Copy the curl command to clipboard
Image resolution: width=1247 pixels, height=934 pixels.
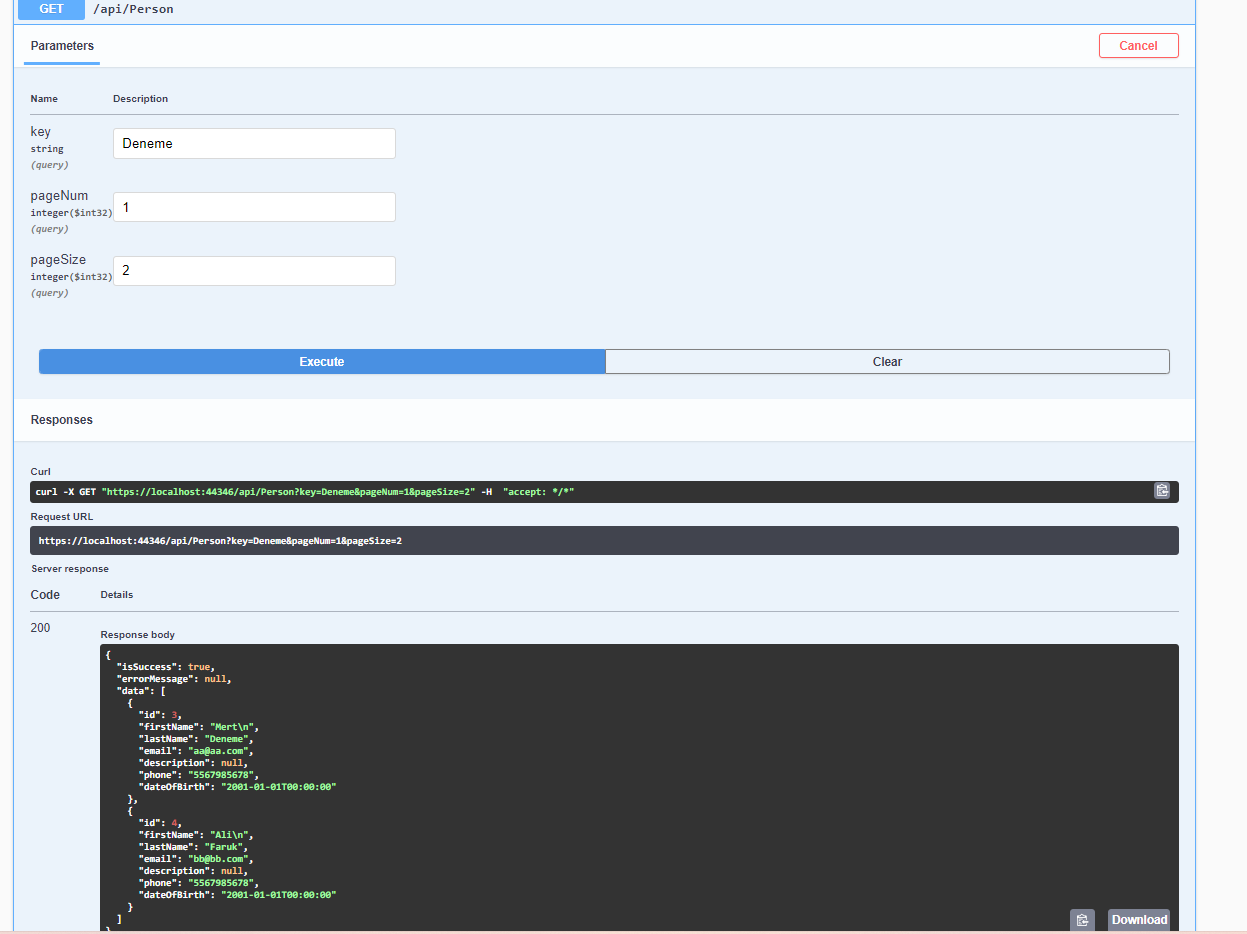tap(1162, 491)
